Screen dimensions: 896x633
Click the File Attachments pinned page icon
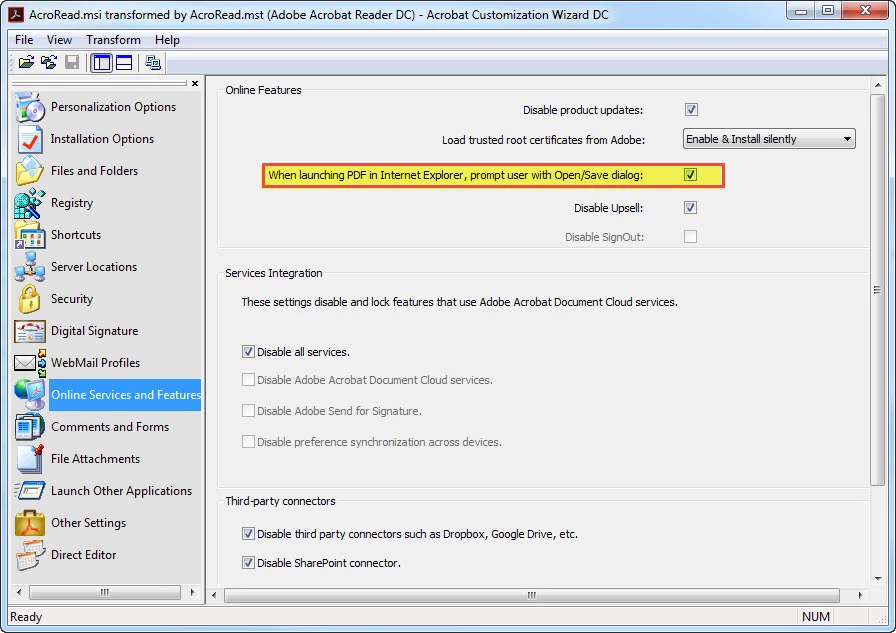coord(30,459)
